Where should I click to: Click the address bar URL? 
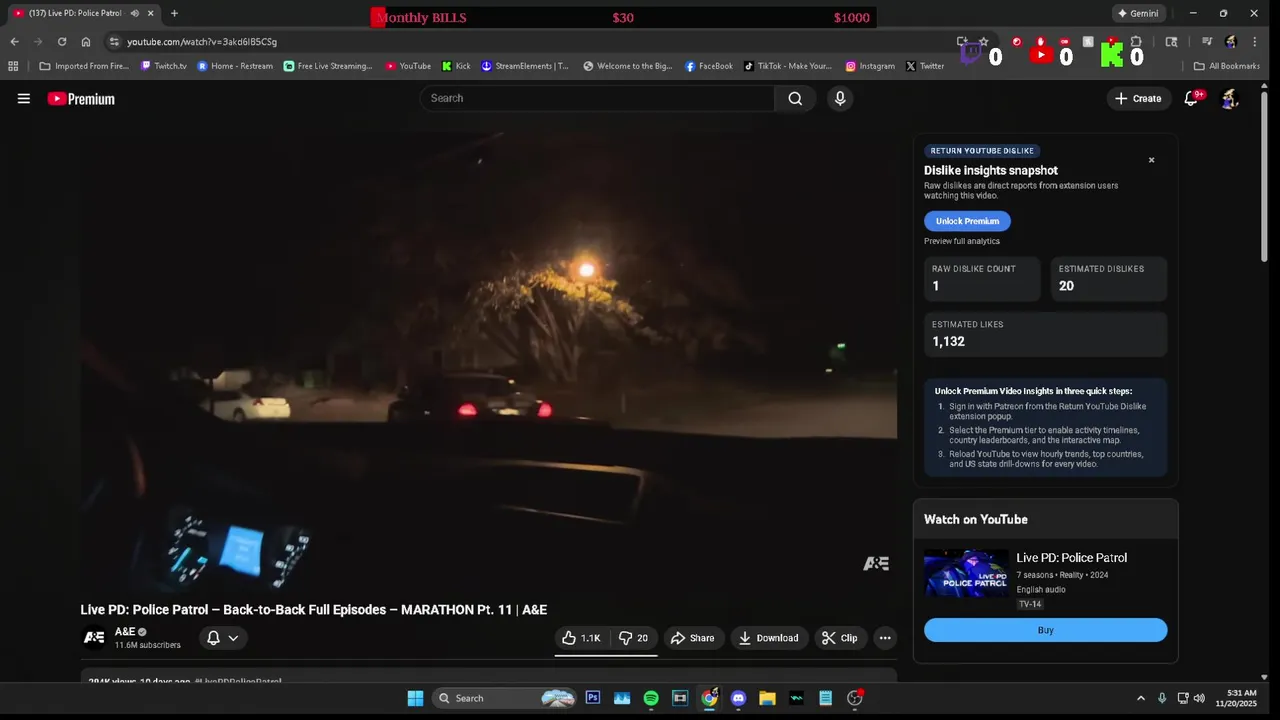202,42
